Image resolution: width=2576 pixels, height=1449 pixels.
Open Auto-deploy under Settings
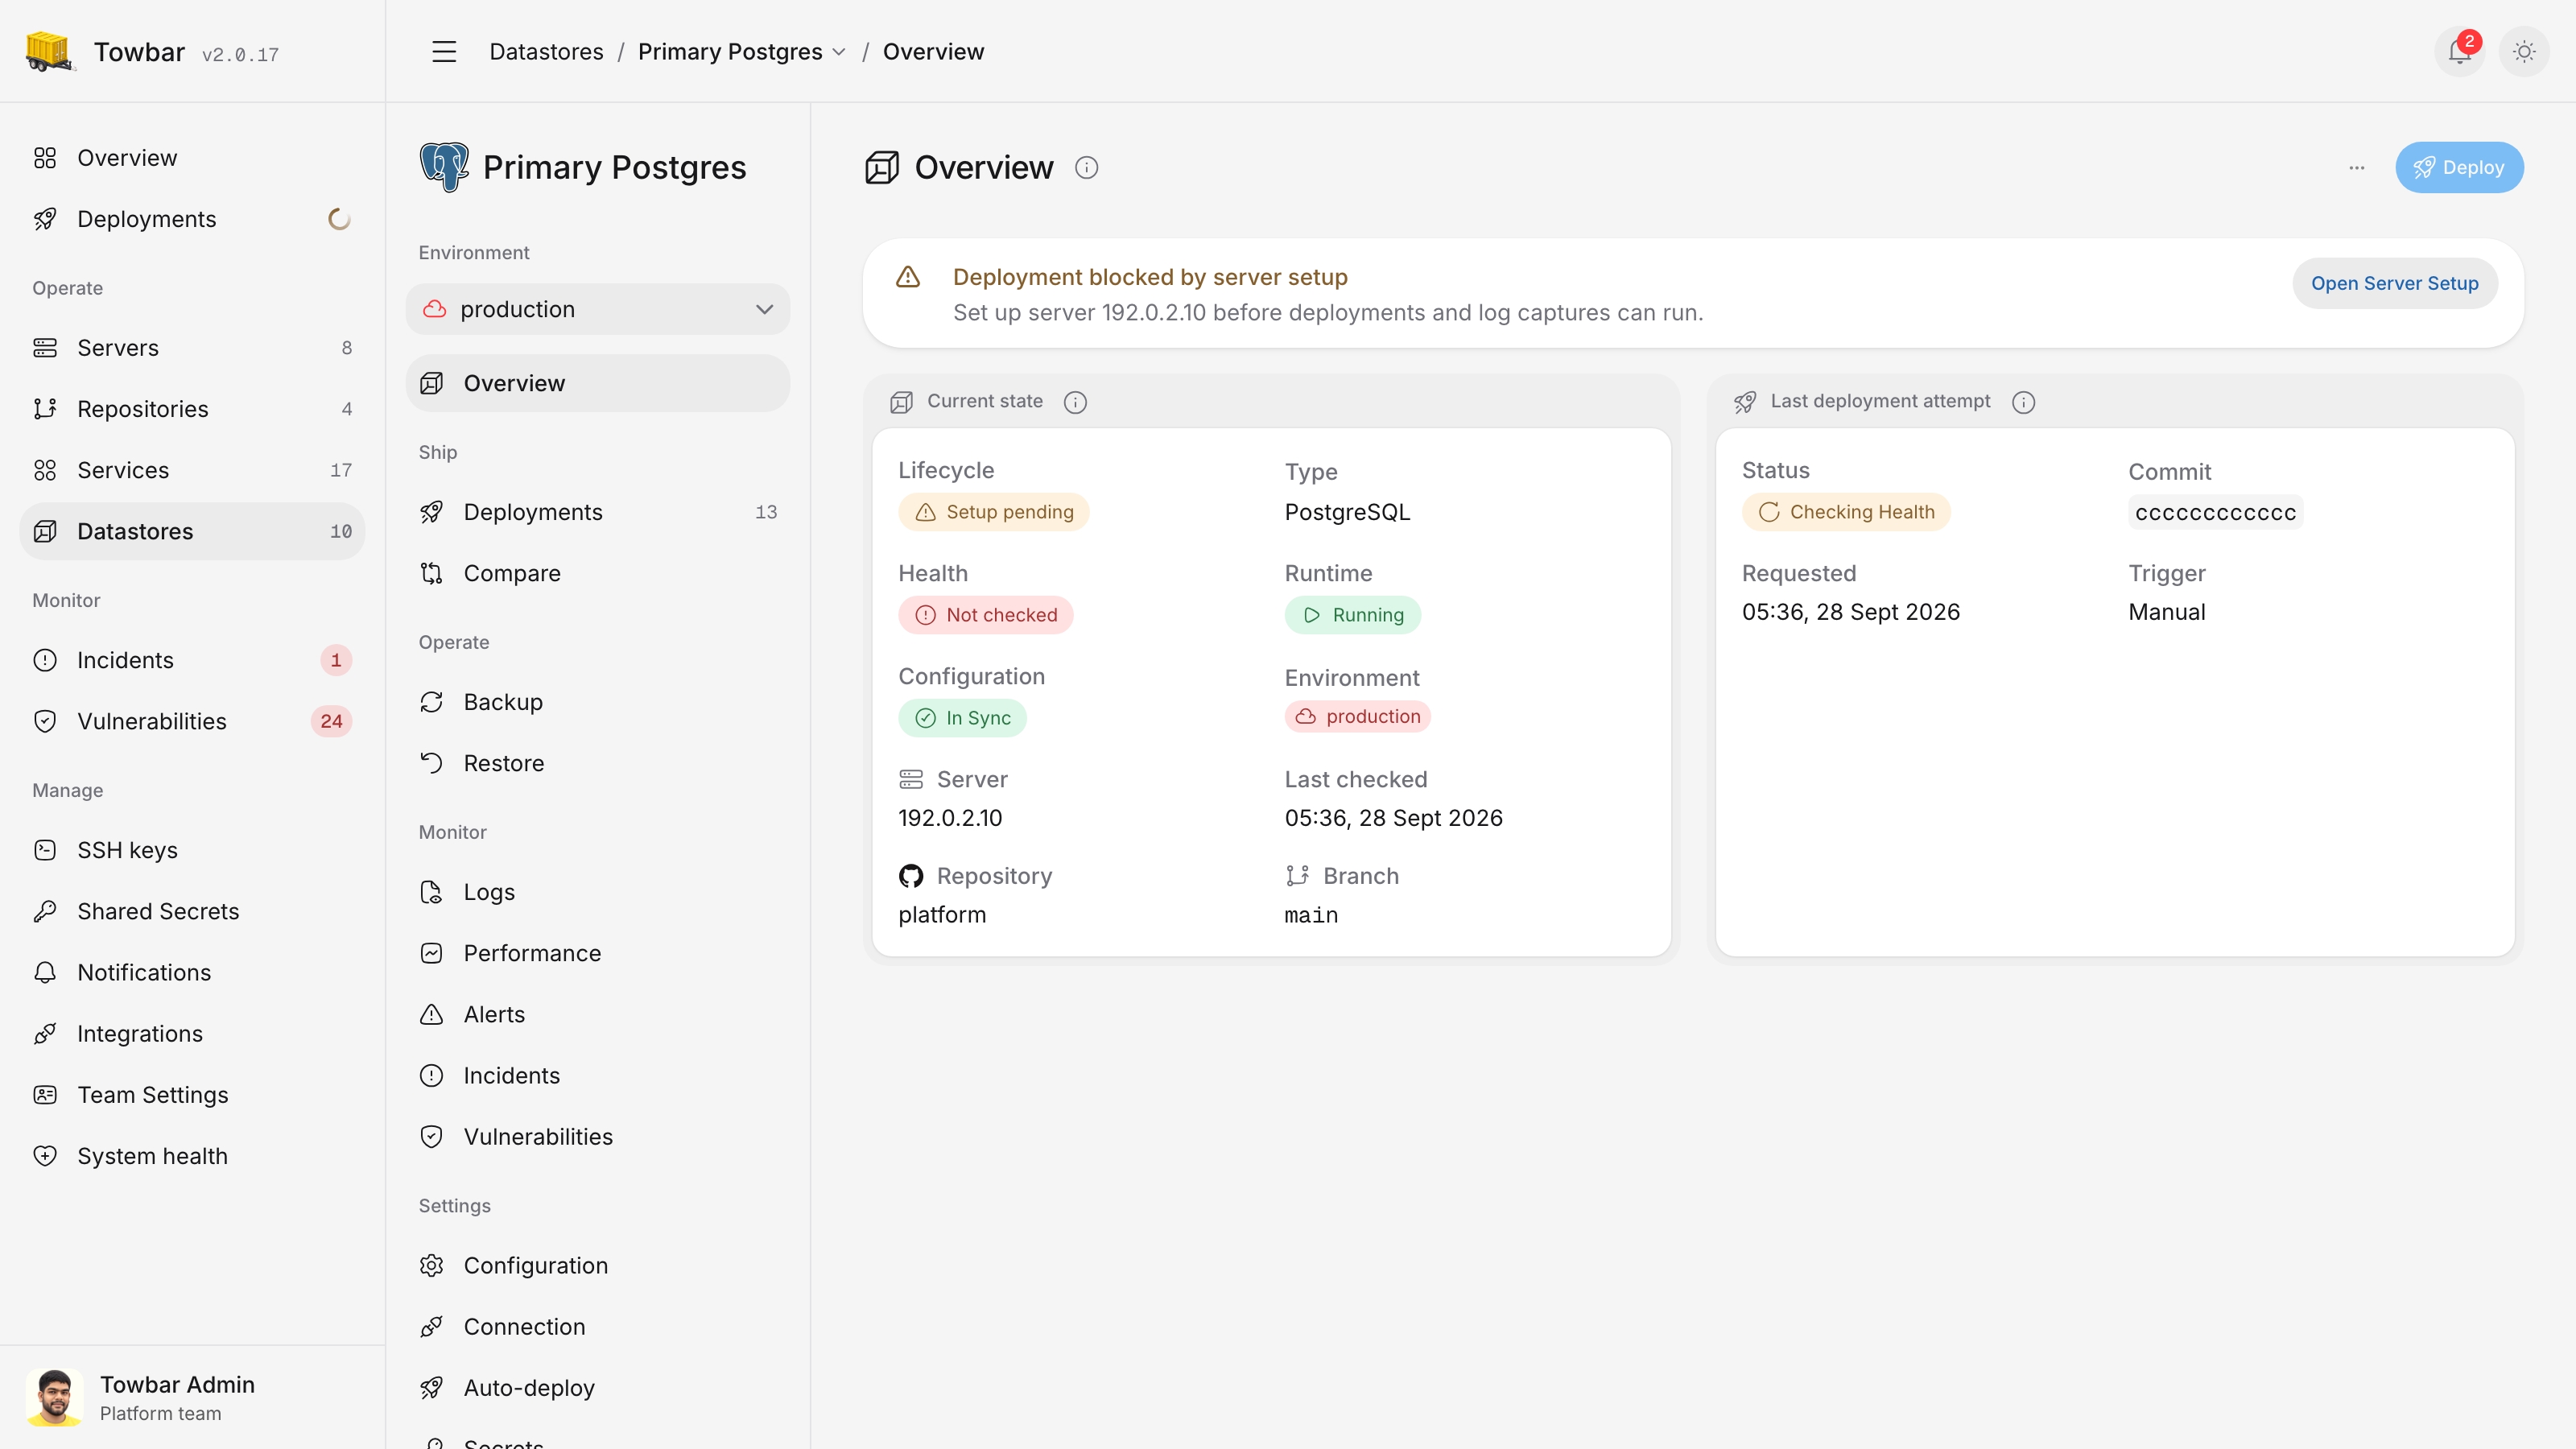598,1387
